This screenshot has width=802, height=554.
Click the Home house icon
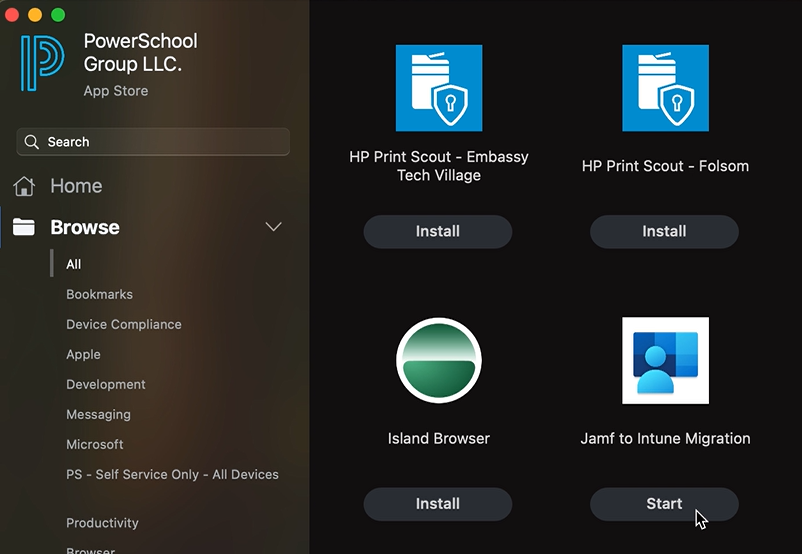click(x=24, y=186)
